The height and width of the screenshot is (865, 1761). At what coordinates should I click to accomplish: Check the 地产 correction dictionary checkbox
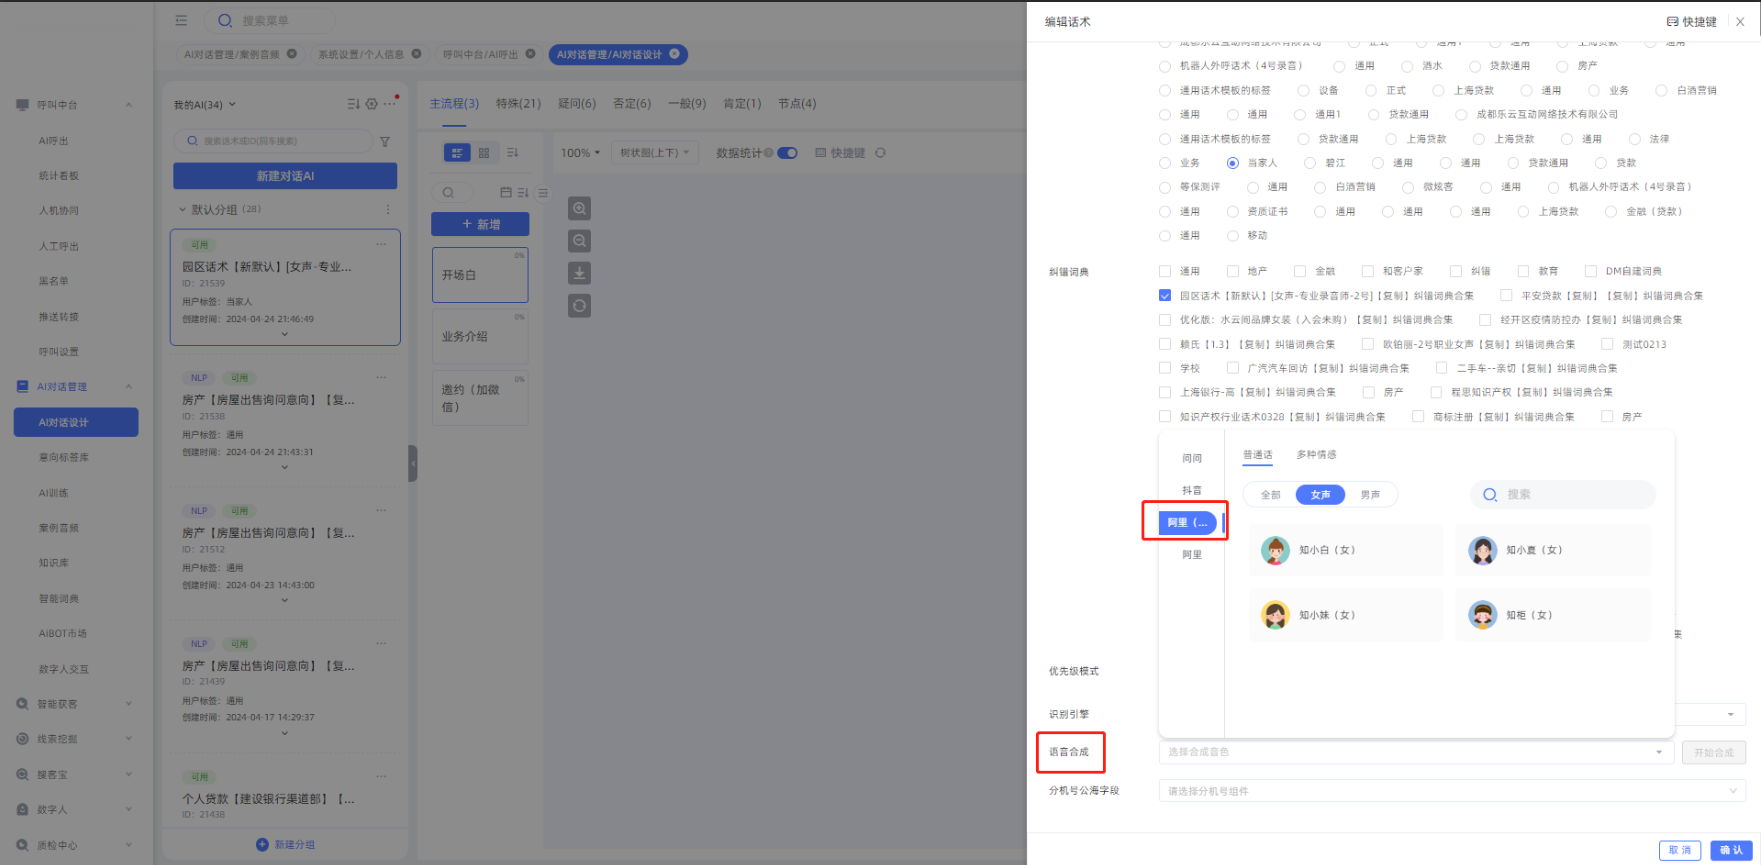coord(1233,271)
